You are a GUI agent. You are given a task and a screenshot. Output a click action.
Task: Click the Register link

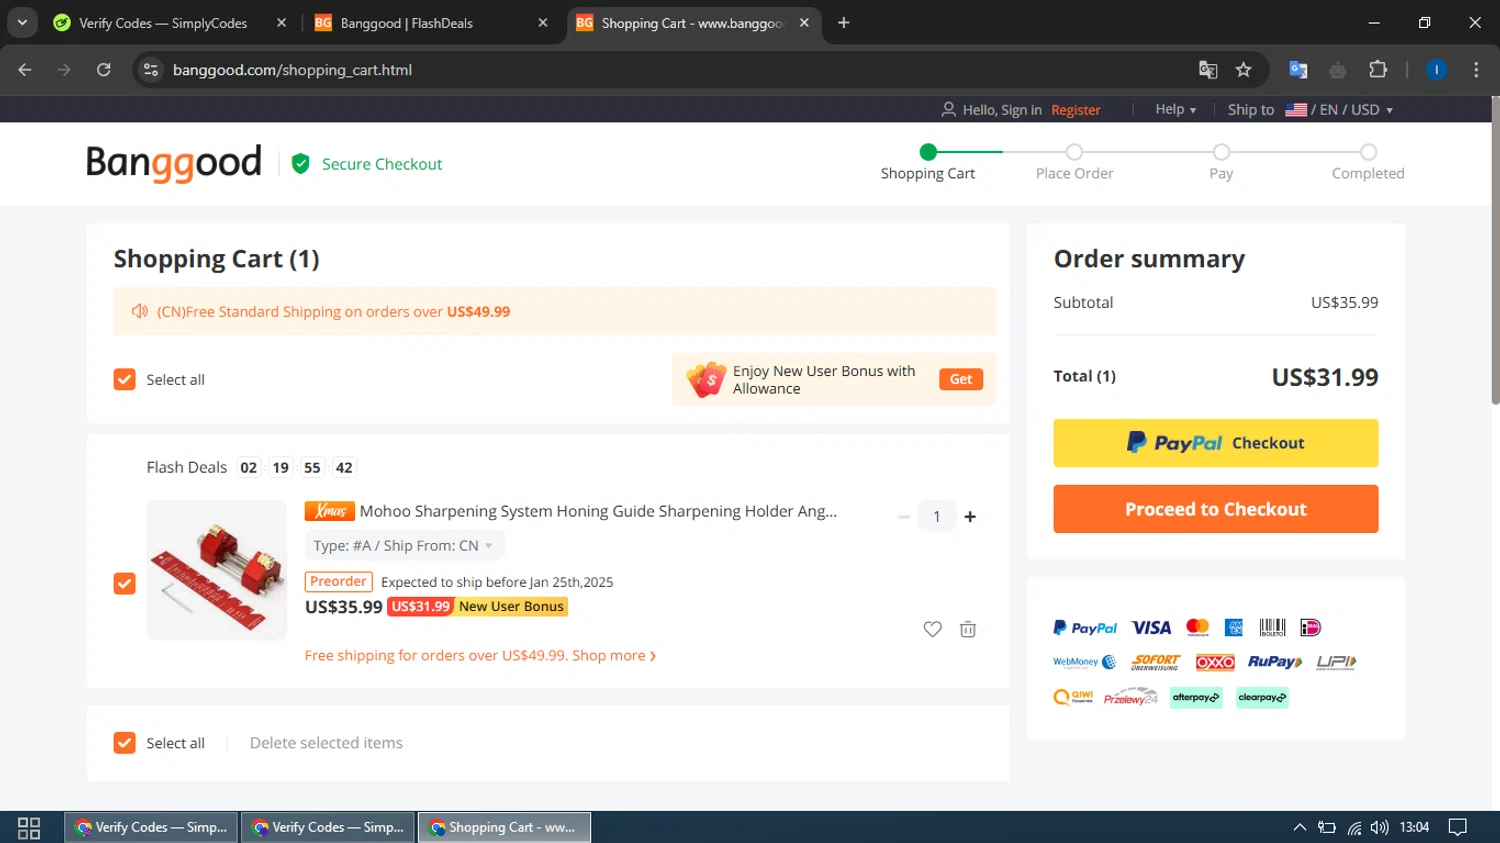(x=1076, y=110)
